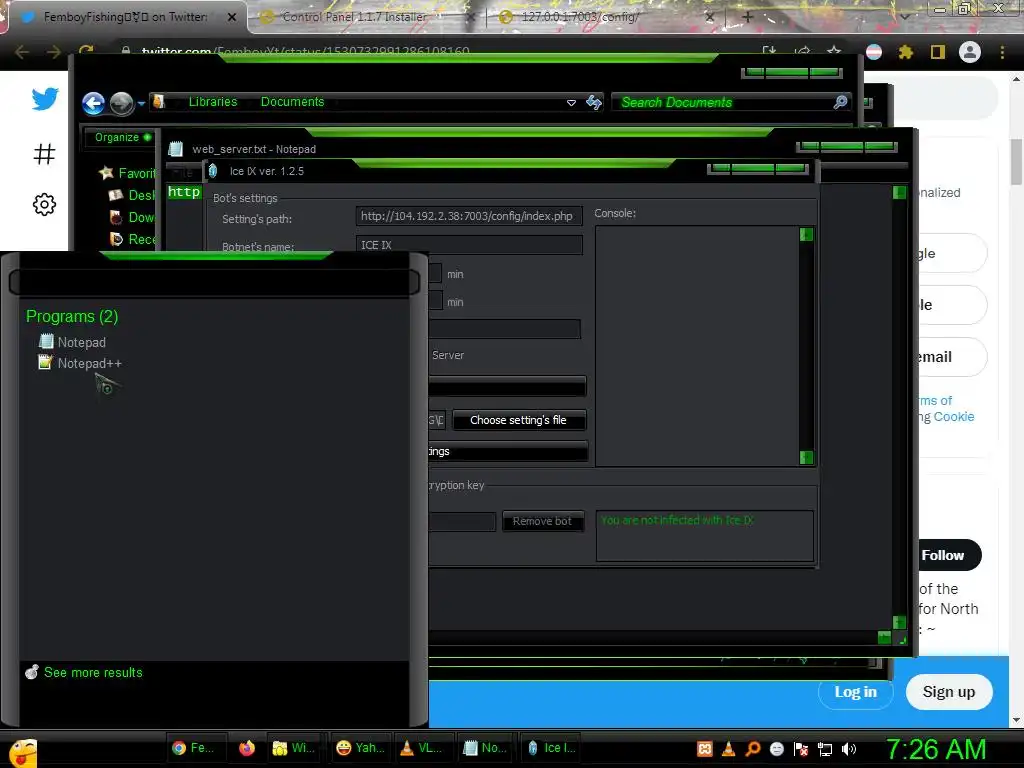The image size is (1024, 768).
Task: Click the Remove bot button
Action: tap(542, 521)
